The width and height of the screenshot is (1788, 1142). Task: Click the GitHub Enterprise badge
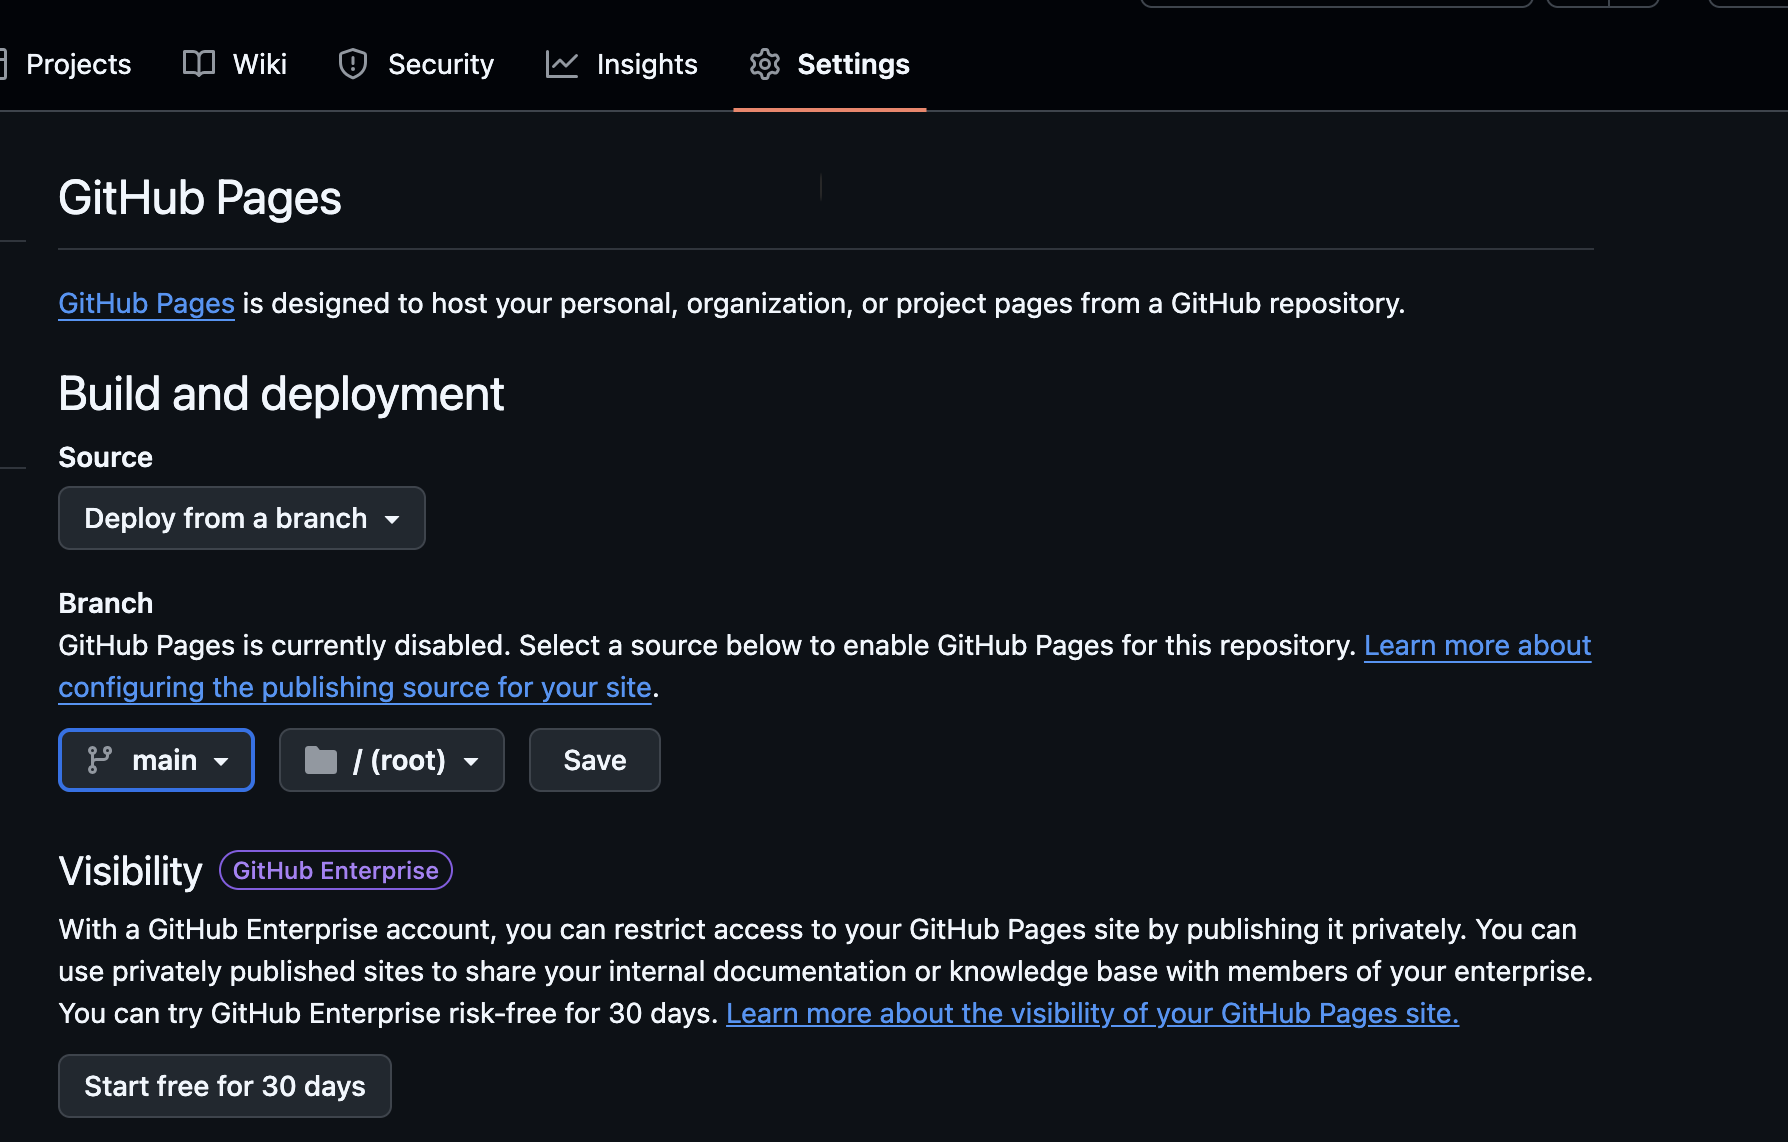point(336,870)
